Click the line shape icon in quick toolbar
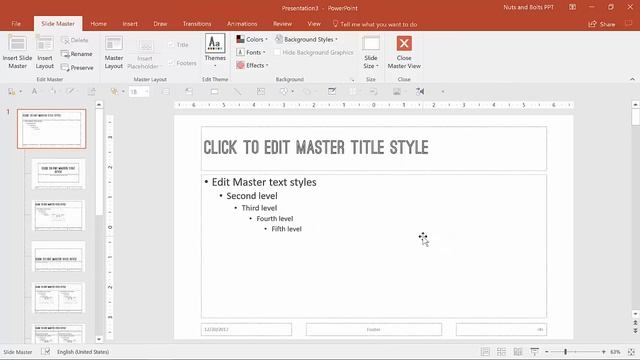Image resolution: width=640 pixels, height=360 pixels. coord(237,92)
